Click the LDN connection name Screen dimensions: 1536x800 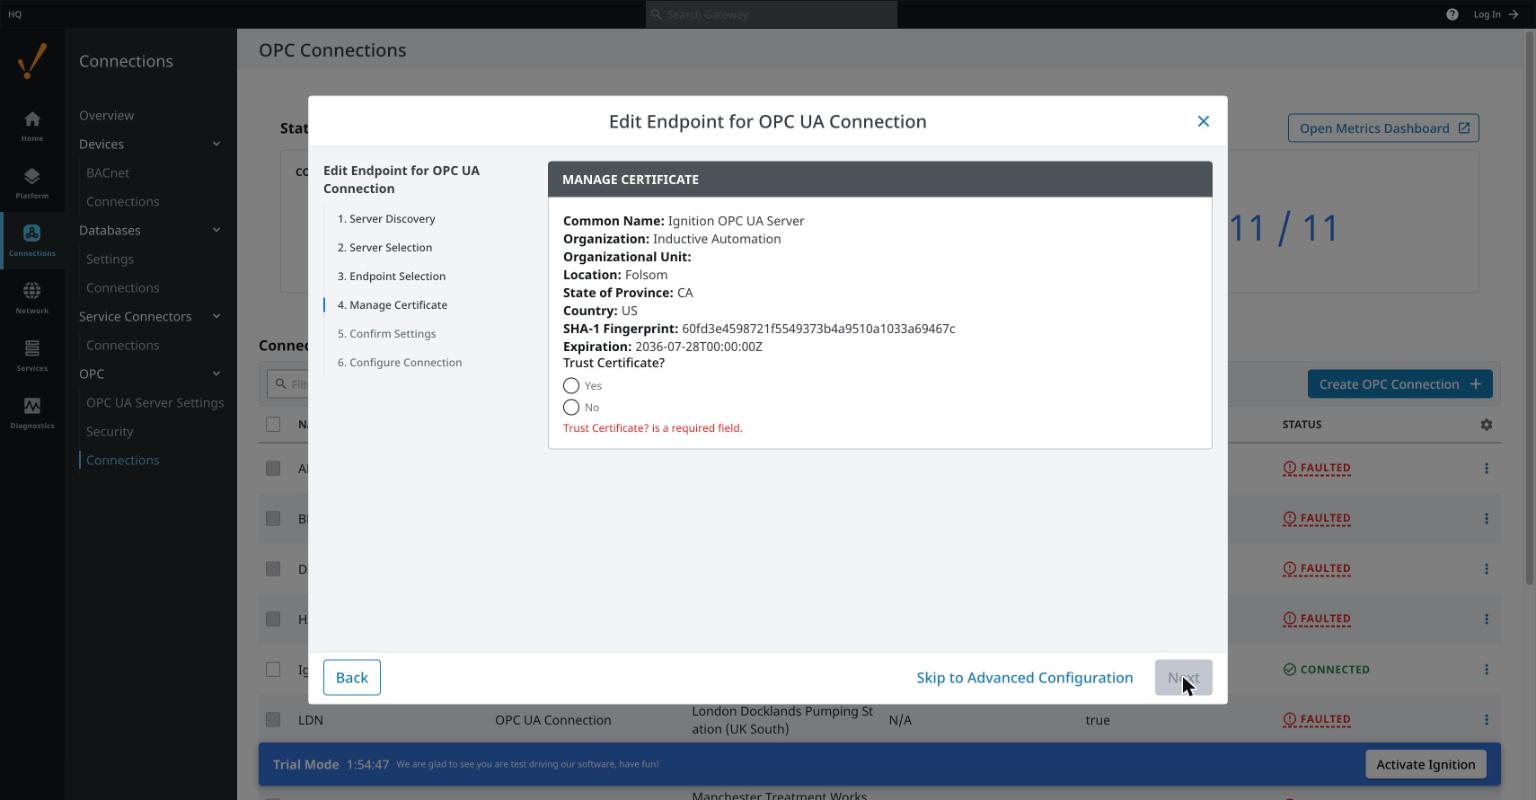point(310,720)
